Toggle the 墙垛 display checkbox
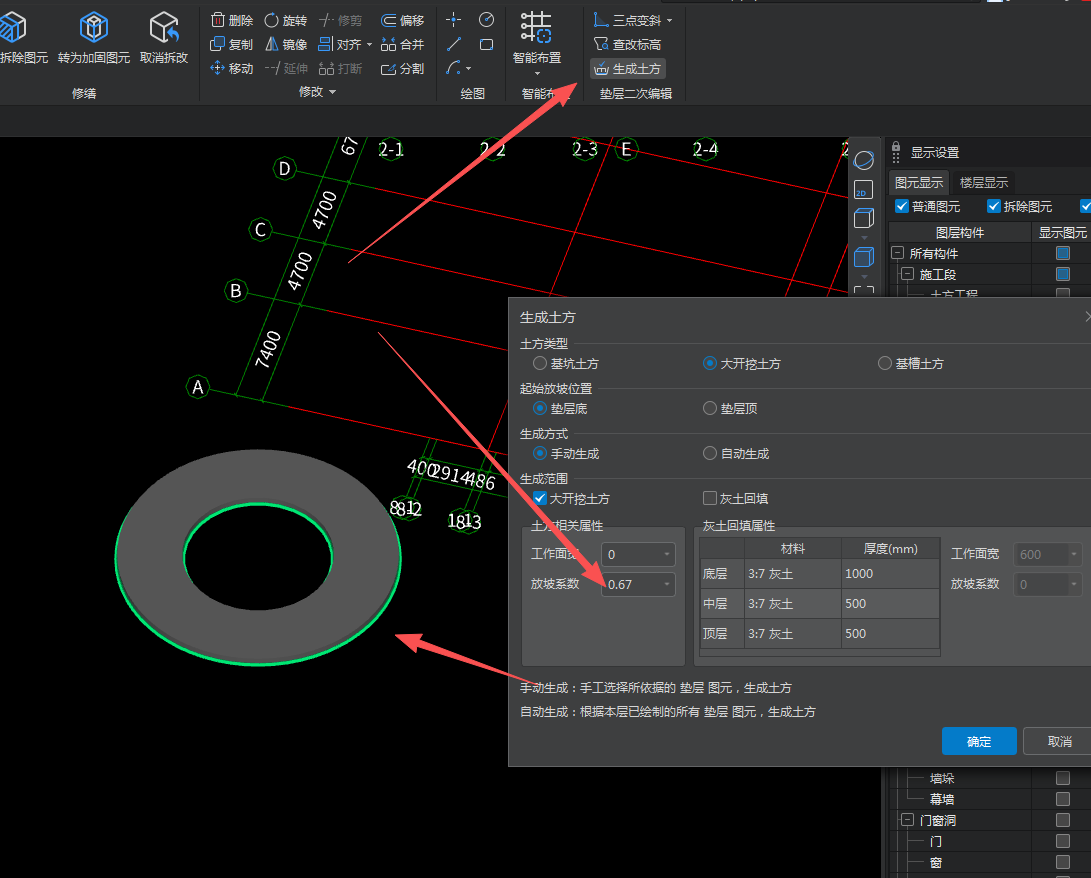The image size is (1091, 878). 1062,778
